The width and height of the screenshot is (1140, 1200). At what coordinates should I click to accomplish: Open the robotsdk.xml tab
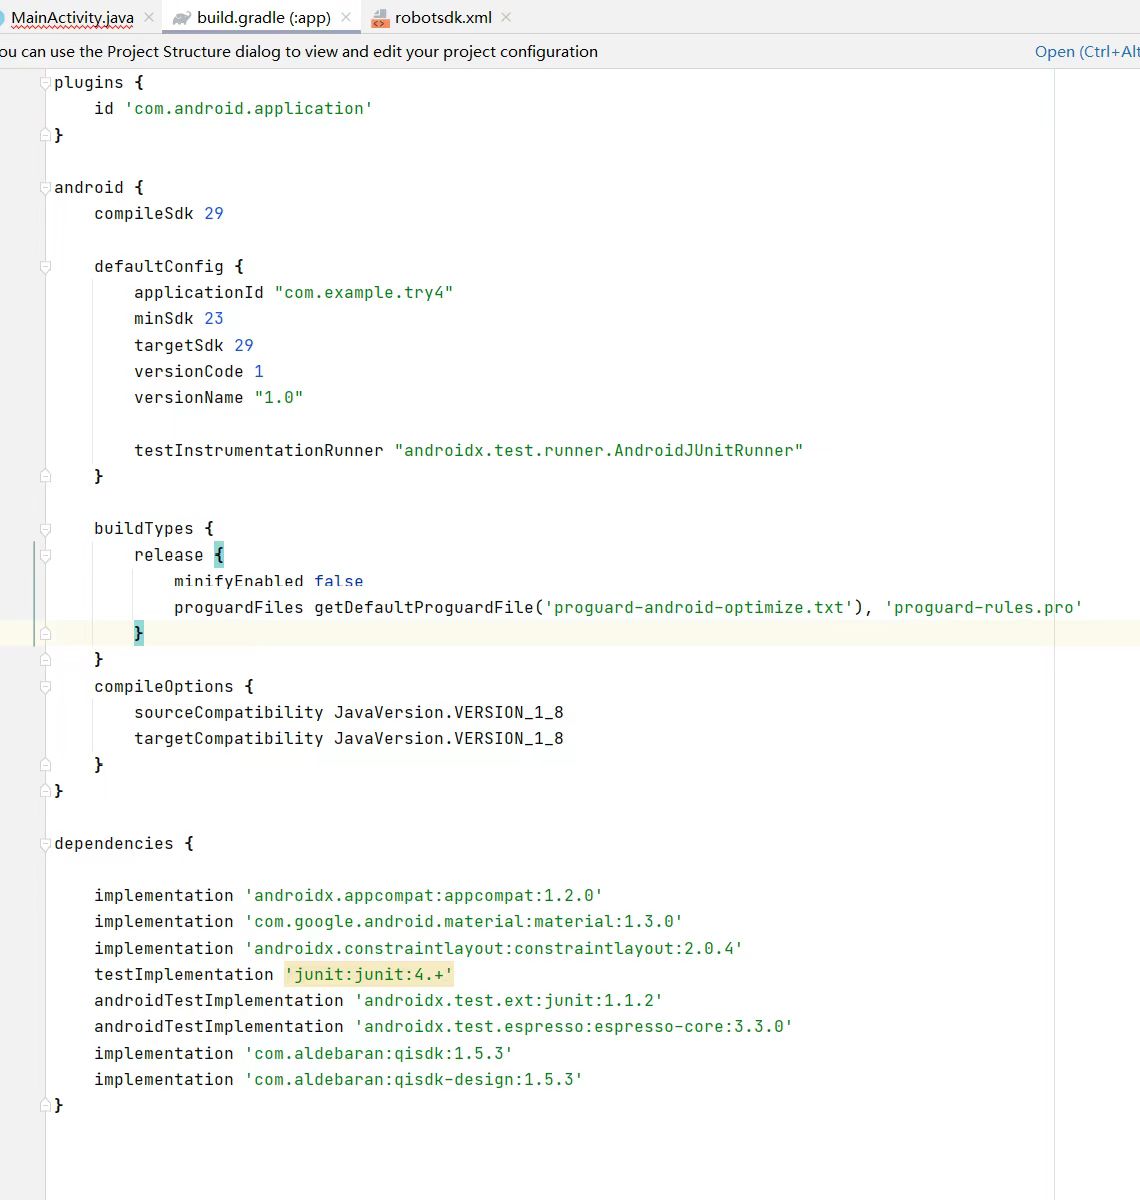[443, 17]
